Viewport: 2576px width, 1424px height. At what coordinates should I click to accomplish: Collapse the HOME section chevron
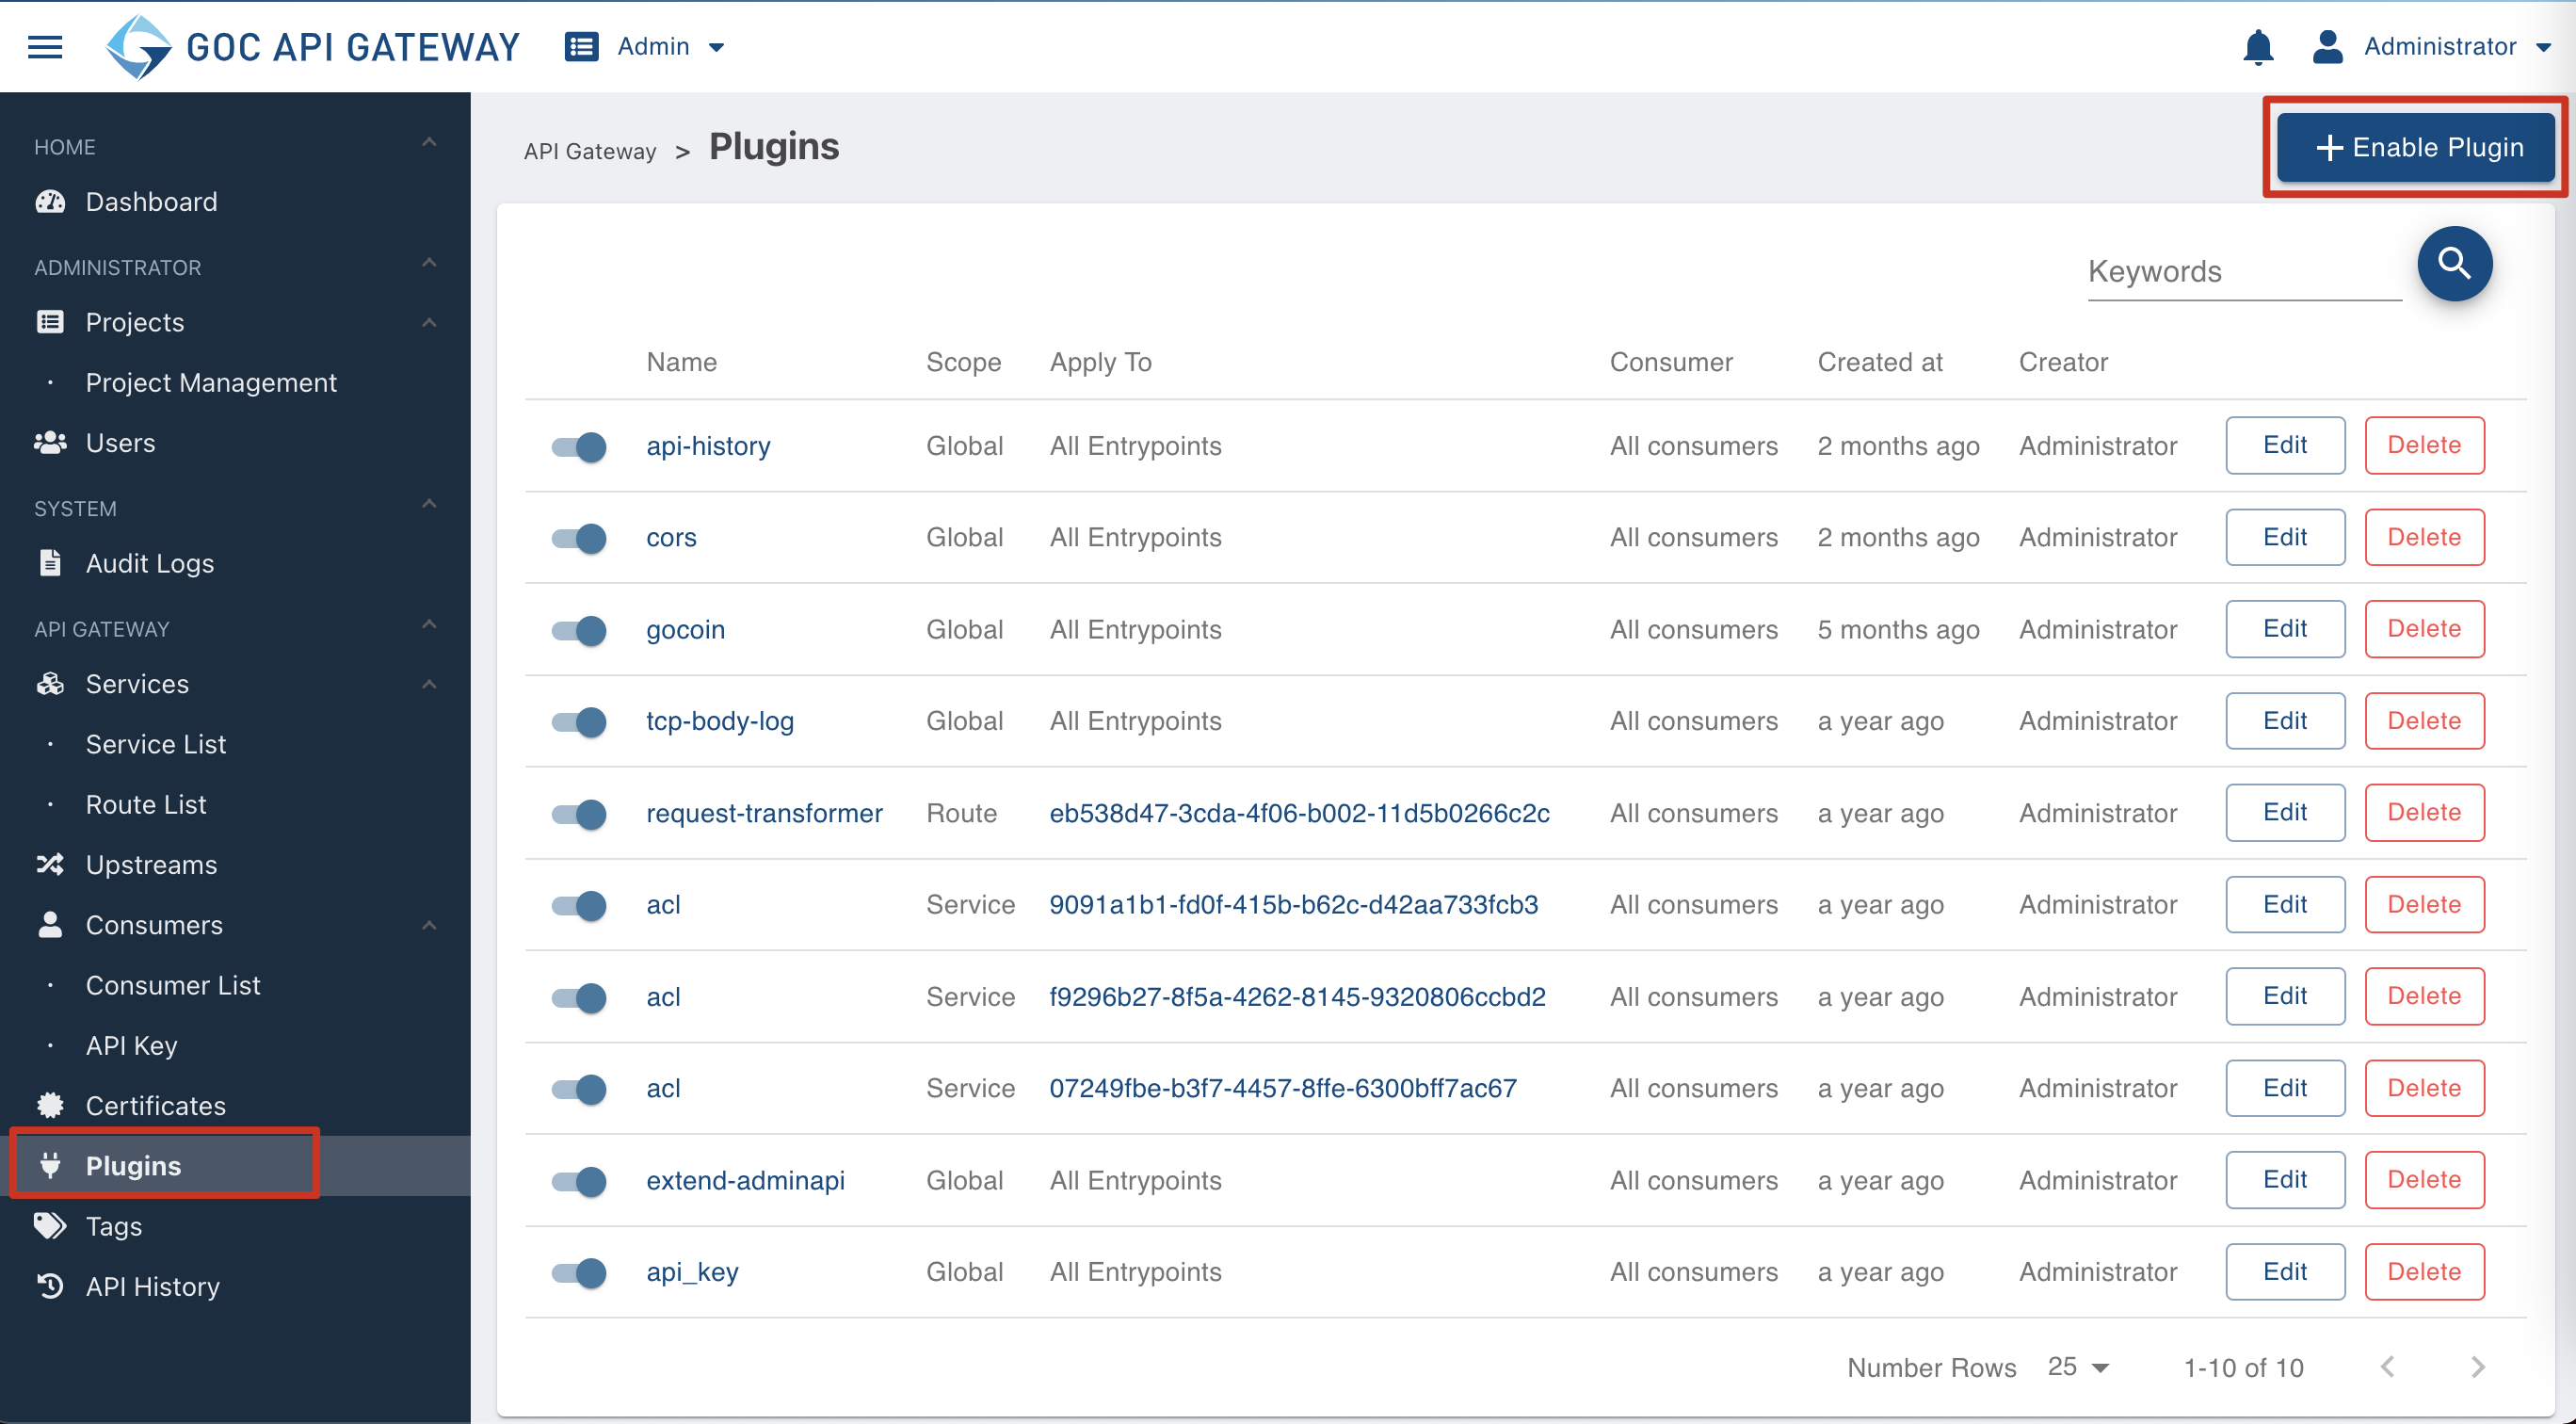point(429,142)
